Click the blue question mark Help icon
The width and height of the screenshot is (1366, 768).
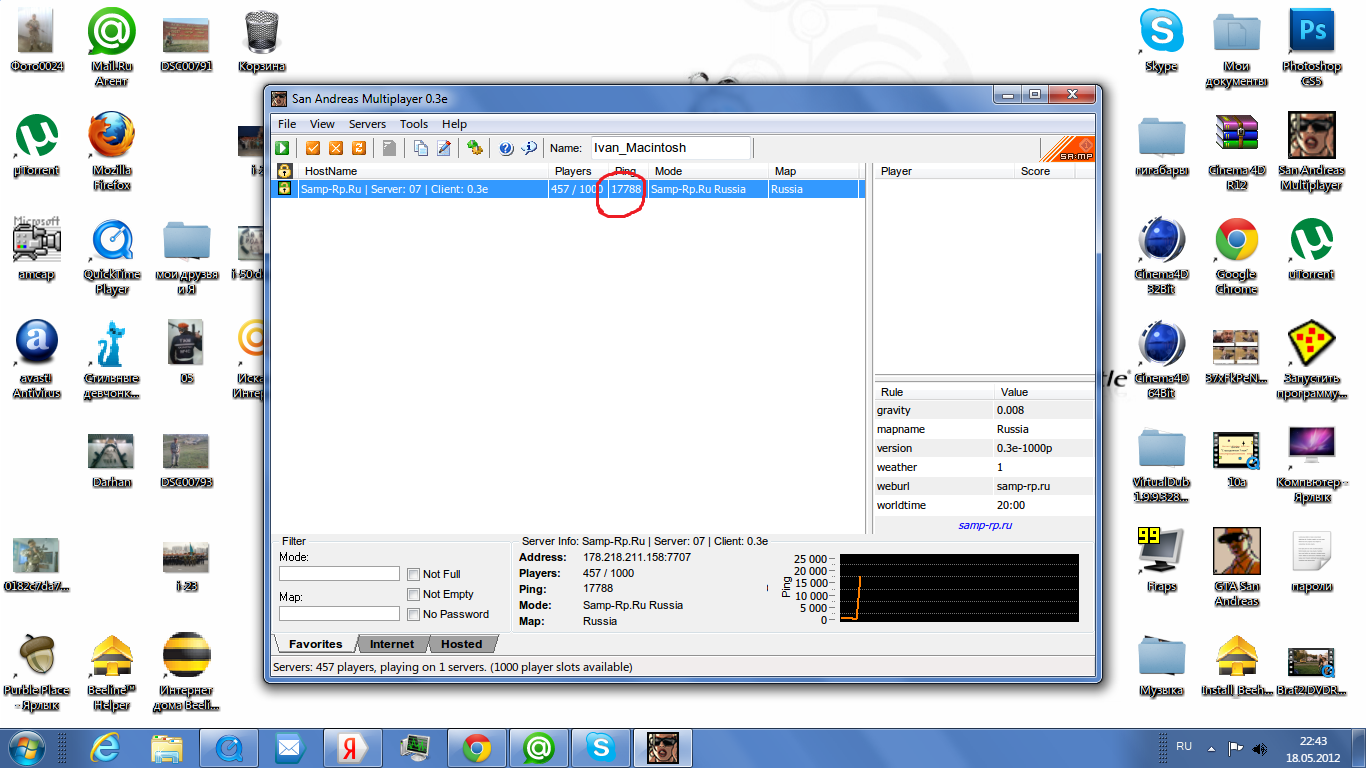click(506, 148)
